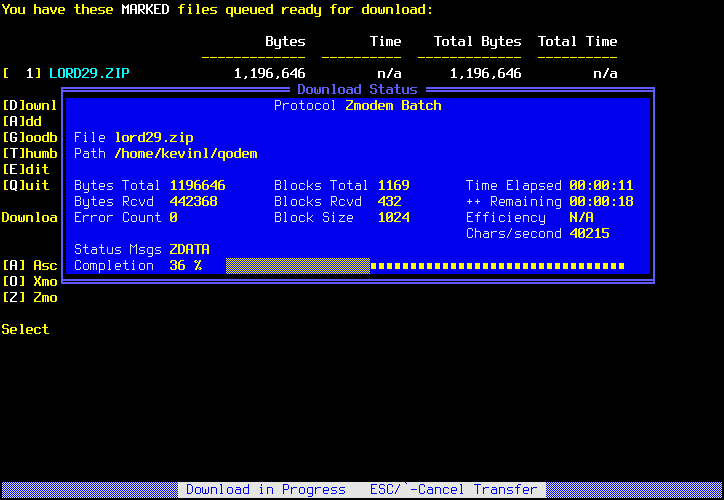The width and height of the screenshot is (724, 500).
Task: Click the path /home/kevinl/qodem
Action: coord(186,153)
